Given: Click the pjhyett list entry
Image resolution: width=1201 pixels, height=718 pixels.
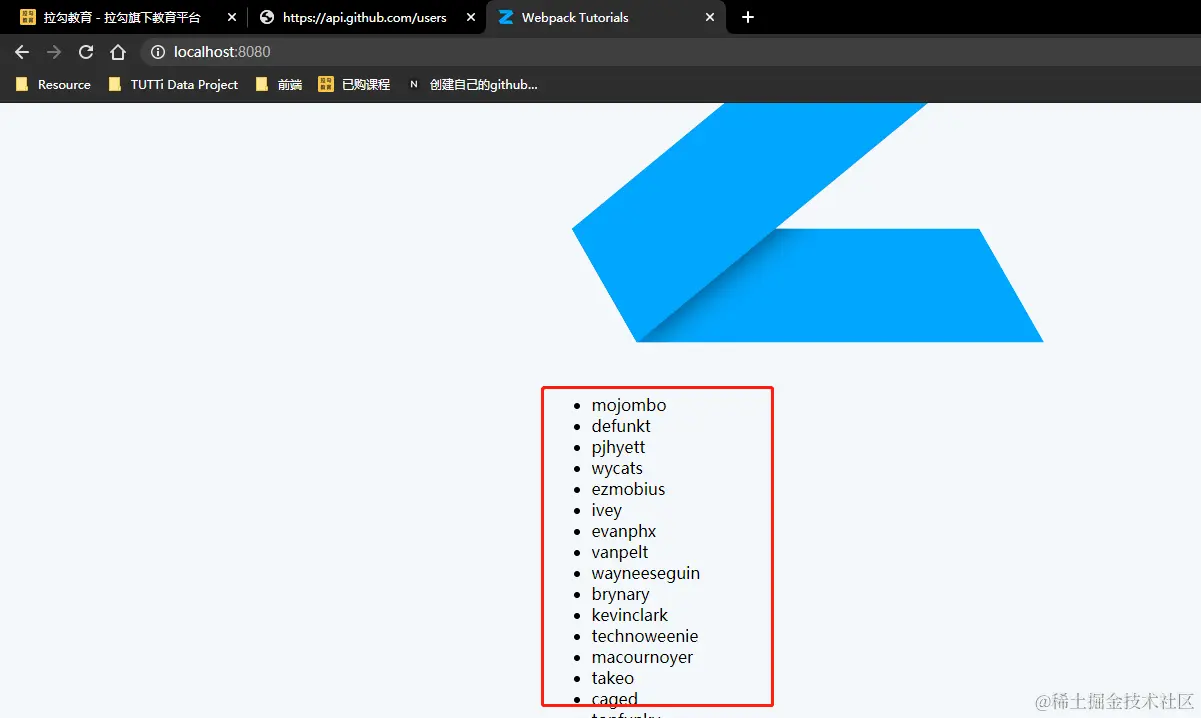Looking at the screenshot, I should pos(618,447).
